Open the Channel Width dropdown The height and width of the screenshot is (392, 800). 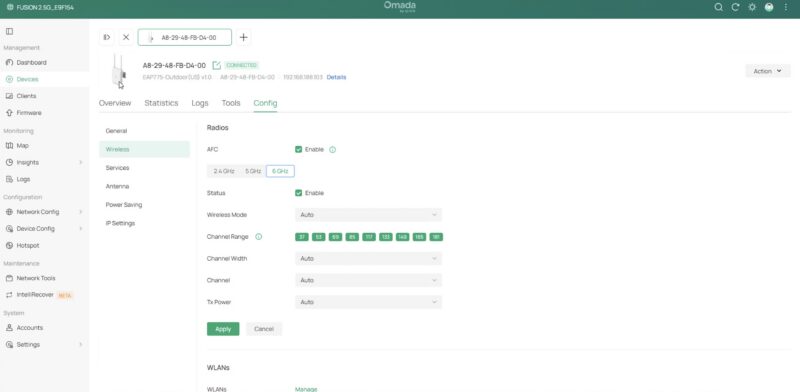368,259
